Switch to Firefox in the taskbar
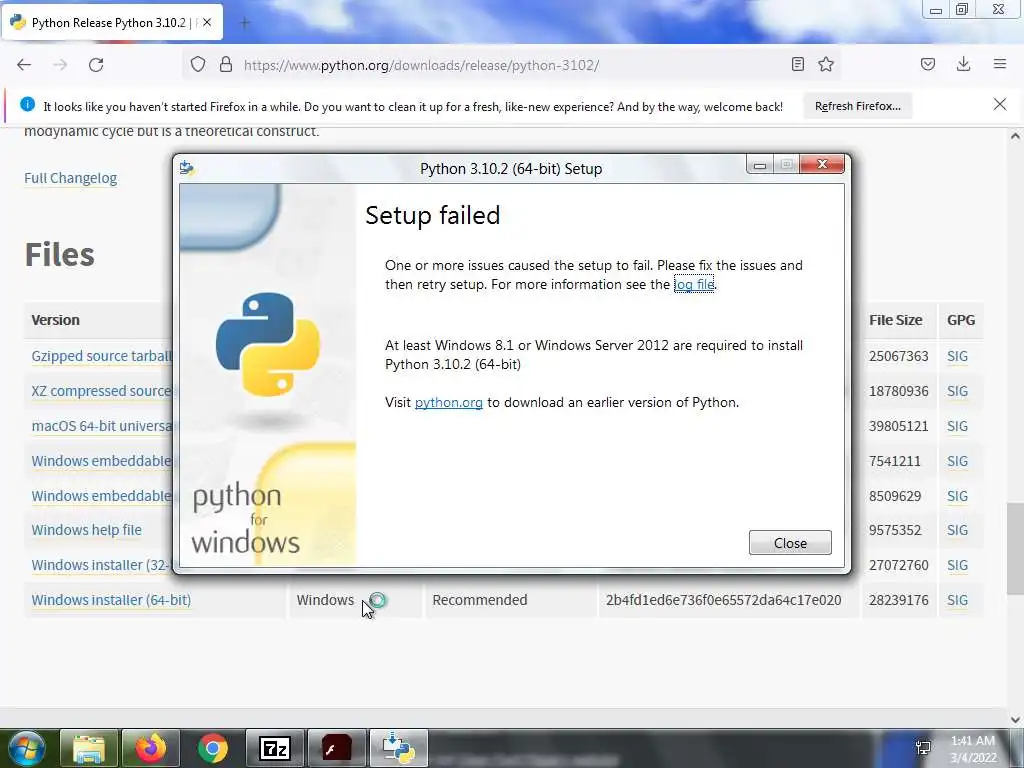This screenshot has height=768, width=1024. 150,748
